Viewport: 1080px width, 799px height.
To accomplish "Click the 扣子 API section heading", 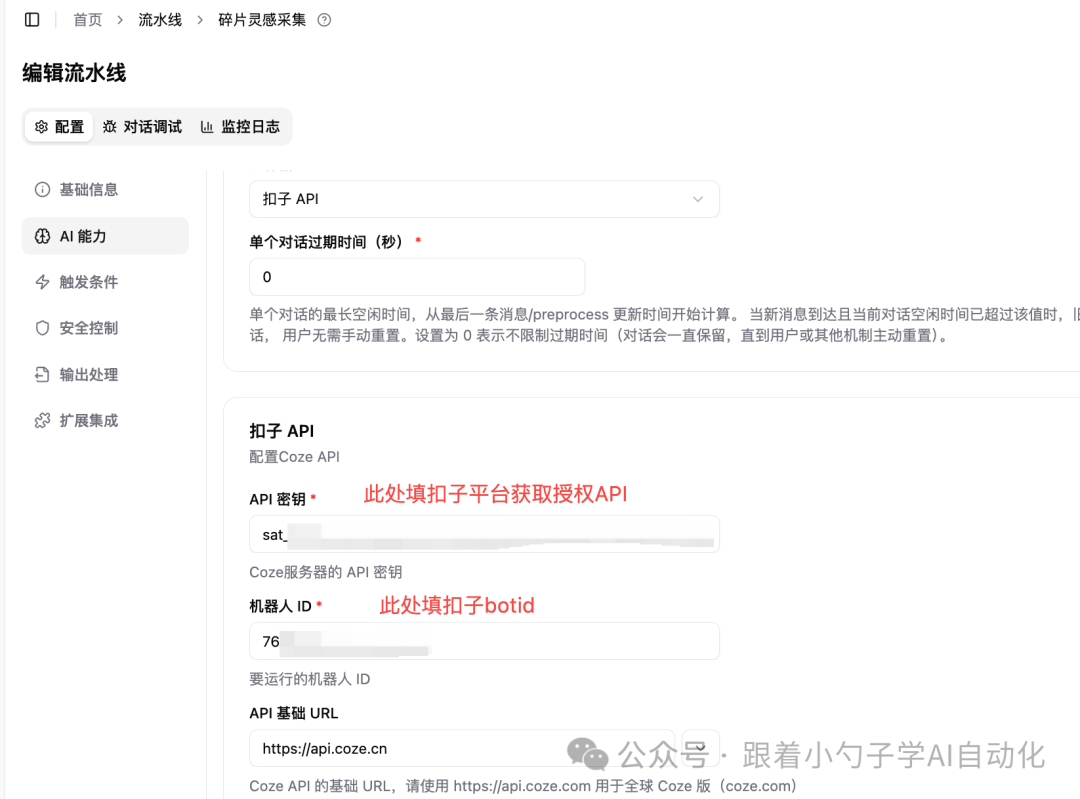I will (x=282, y=431).
